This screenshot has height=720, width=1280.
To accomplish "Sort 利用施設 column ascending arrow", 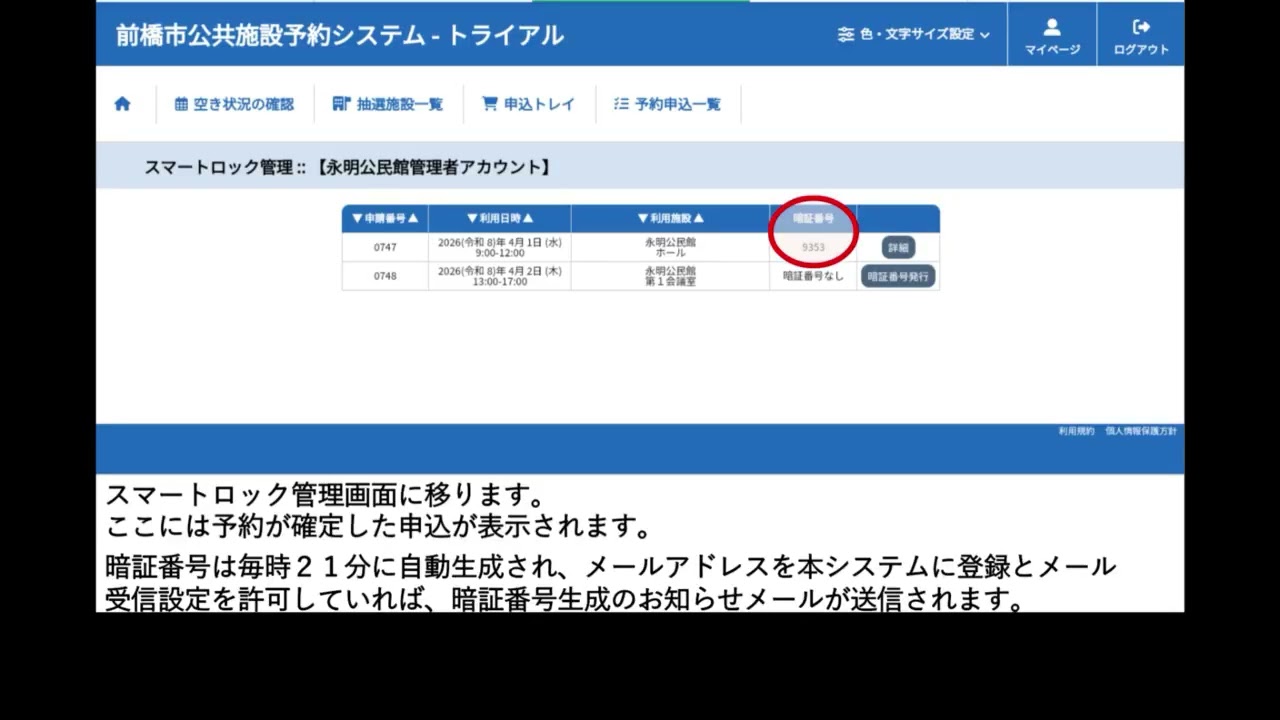I will point(699,218).
